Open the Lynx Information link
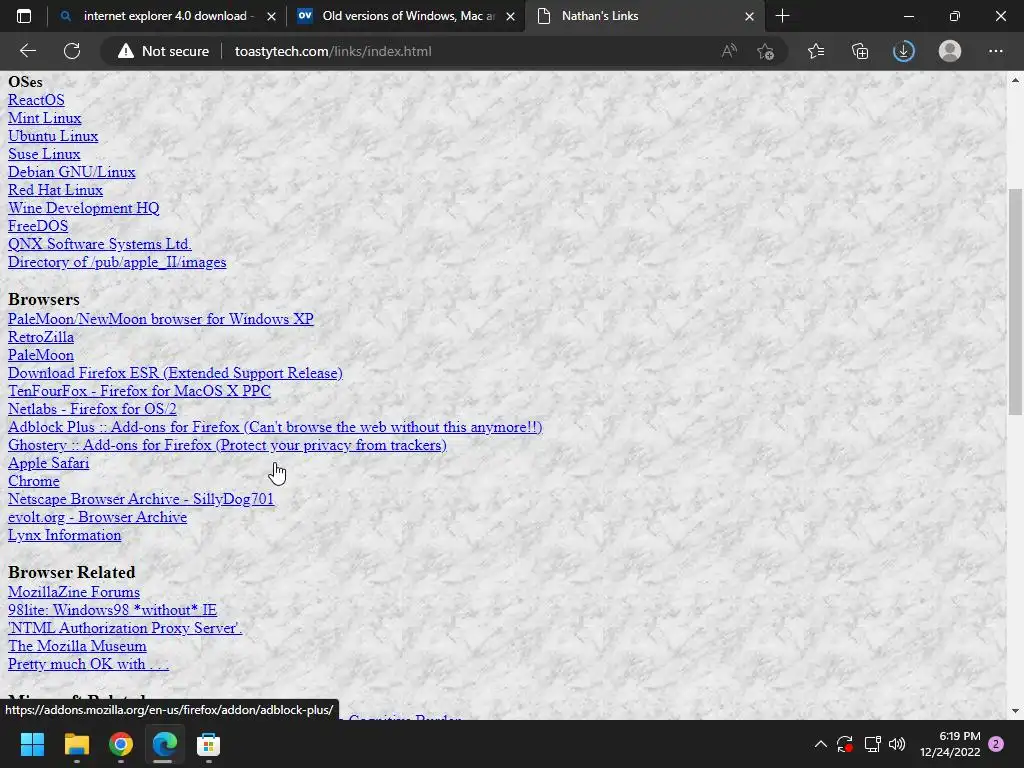Viewport: 1024px width, 768px height. (x=64, y=535)
